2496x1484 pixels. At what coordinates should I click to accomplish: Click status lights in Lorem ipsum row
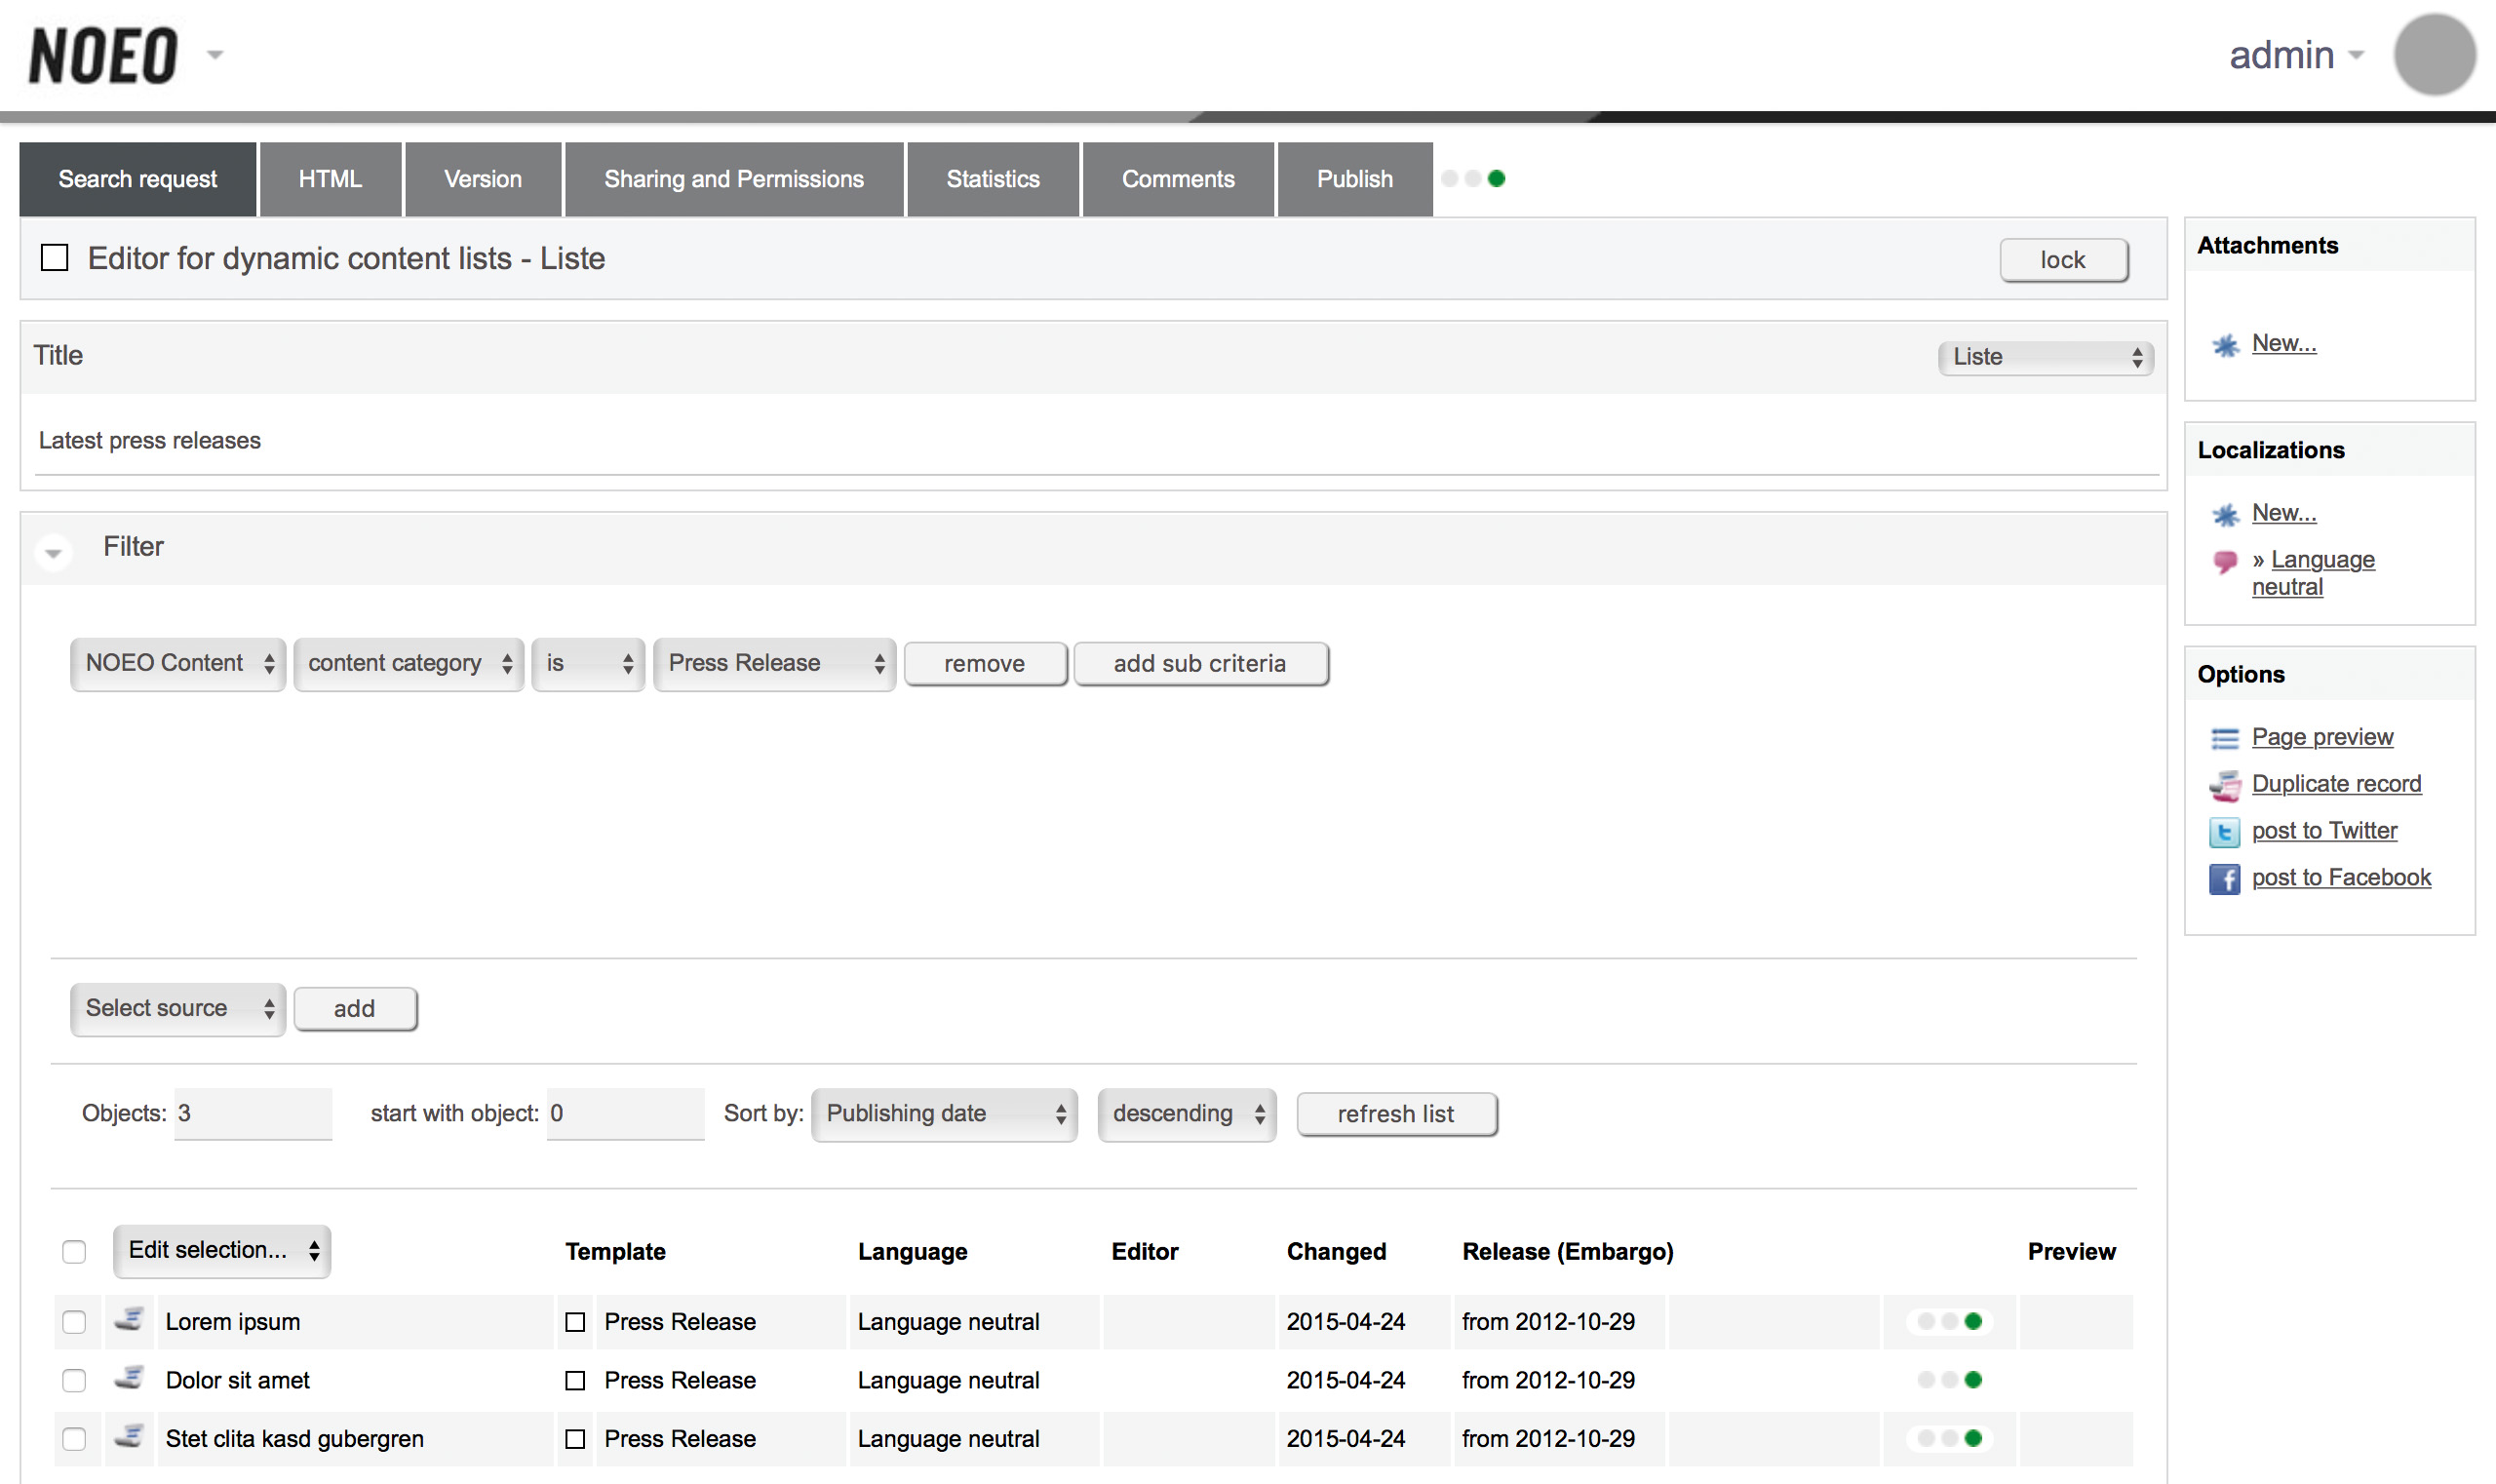pos(1949,1321)
